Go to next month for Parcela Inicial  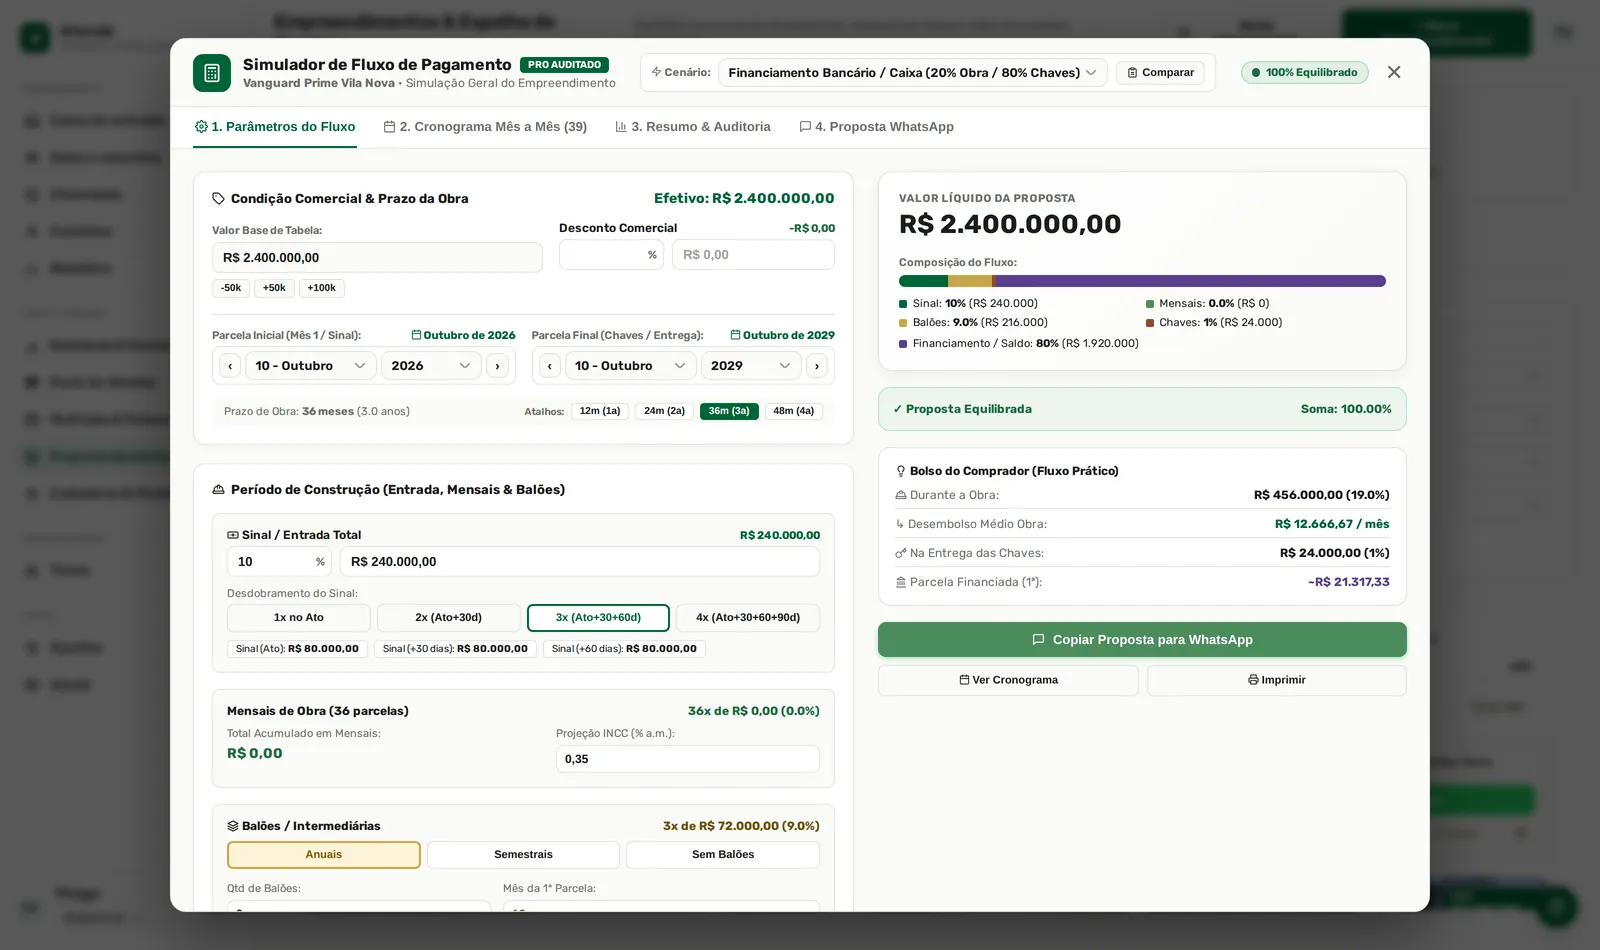(x=497, y=366)
